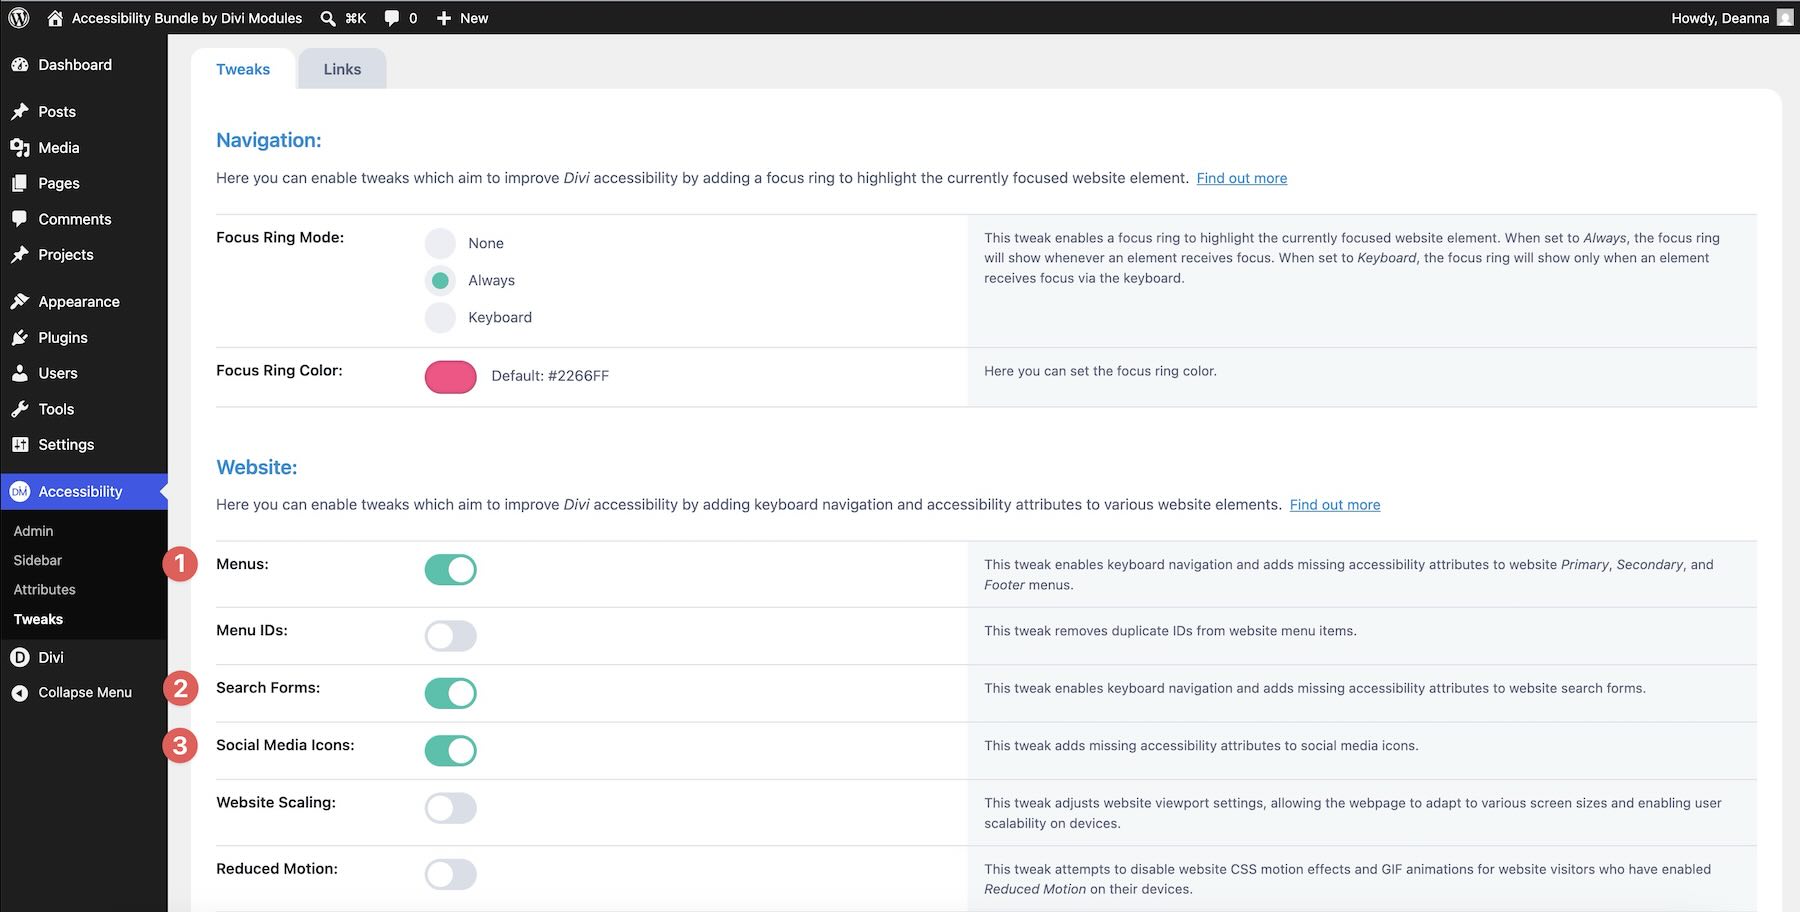Enable the Menu IDs tweak switch

coord(451,636)
